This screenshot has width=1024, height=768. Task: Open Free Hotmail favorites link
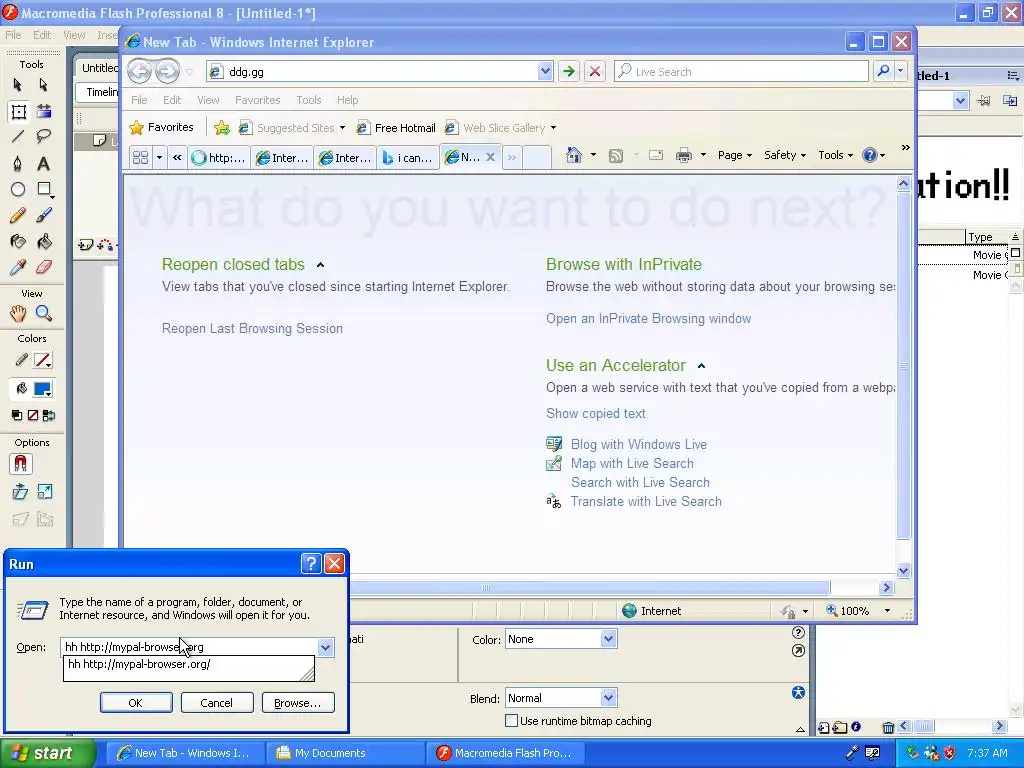point(396,128)
